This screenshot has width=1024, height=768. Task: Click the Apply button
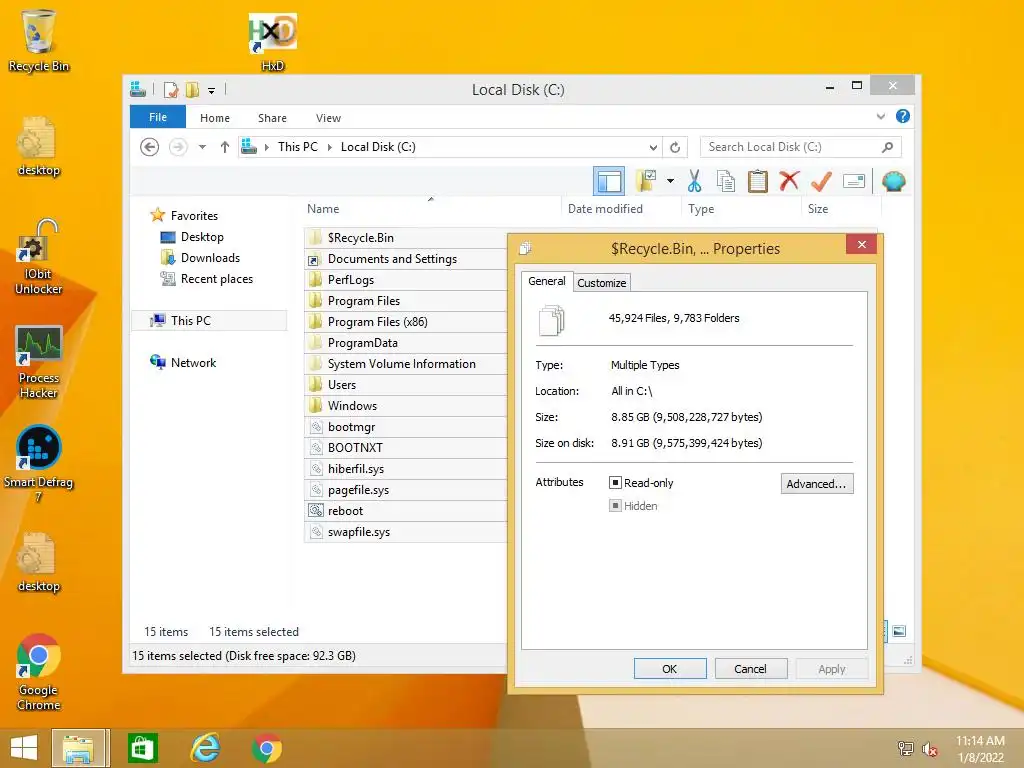coord(832,669)
